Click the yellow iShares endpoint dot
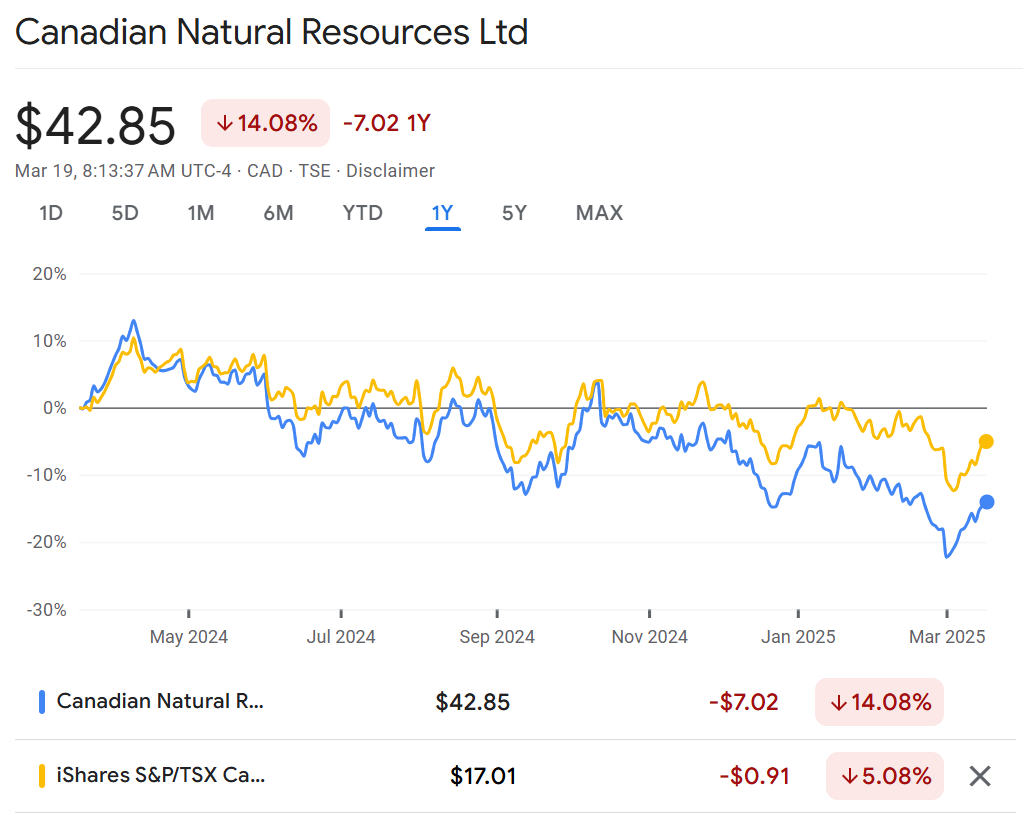1023x828 pixels. point(986,441)
